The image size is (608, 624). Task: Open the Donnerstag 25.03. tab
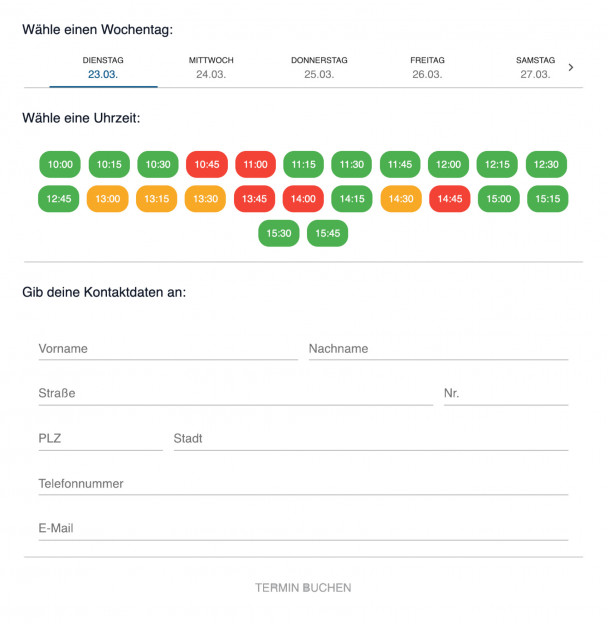[319, 67]
